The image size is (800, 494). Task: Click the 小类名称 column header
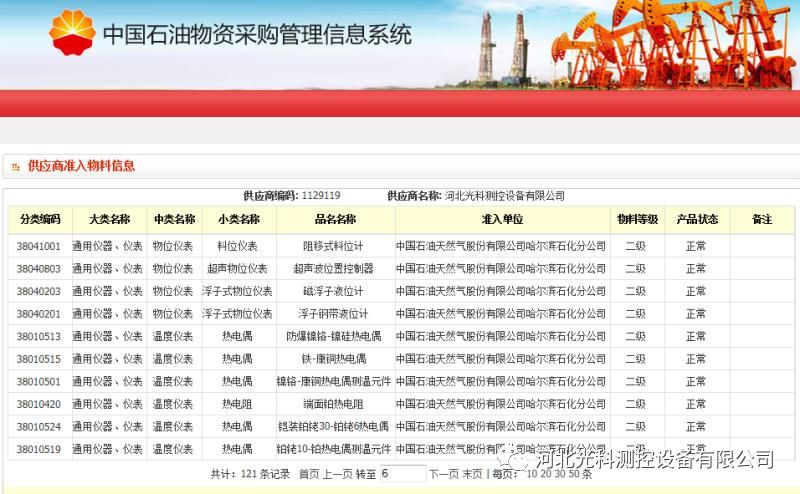tap(239, 219)
